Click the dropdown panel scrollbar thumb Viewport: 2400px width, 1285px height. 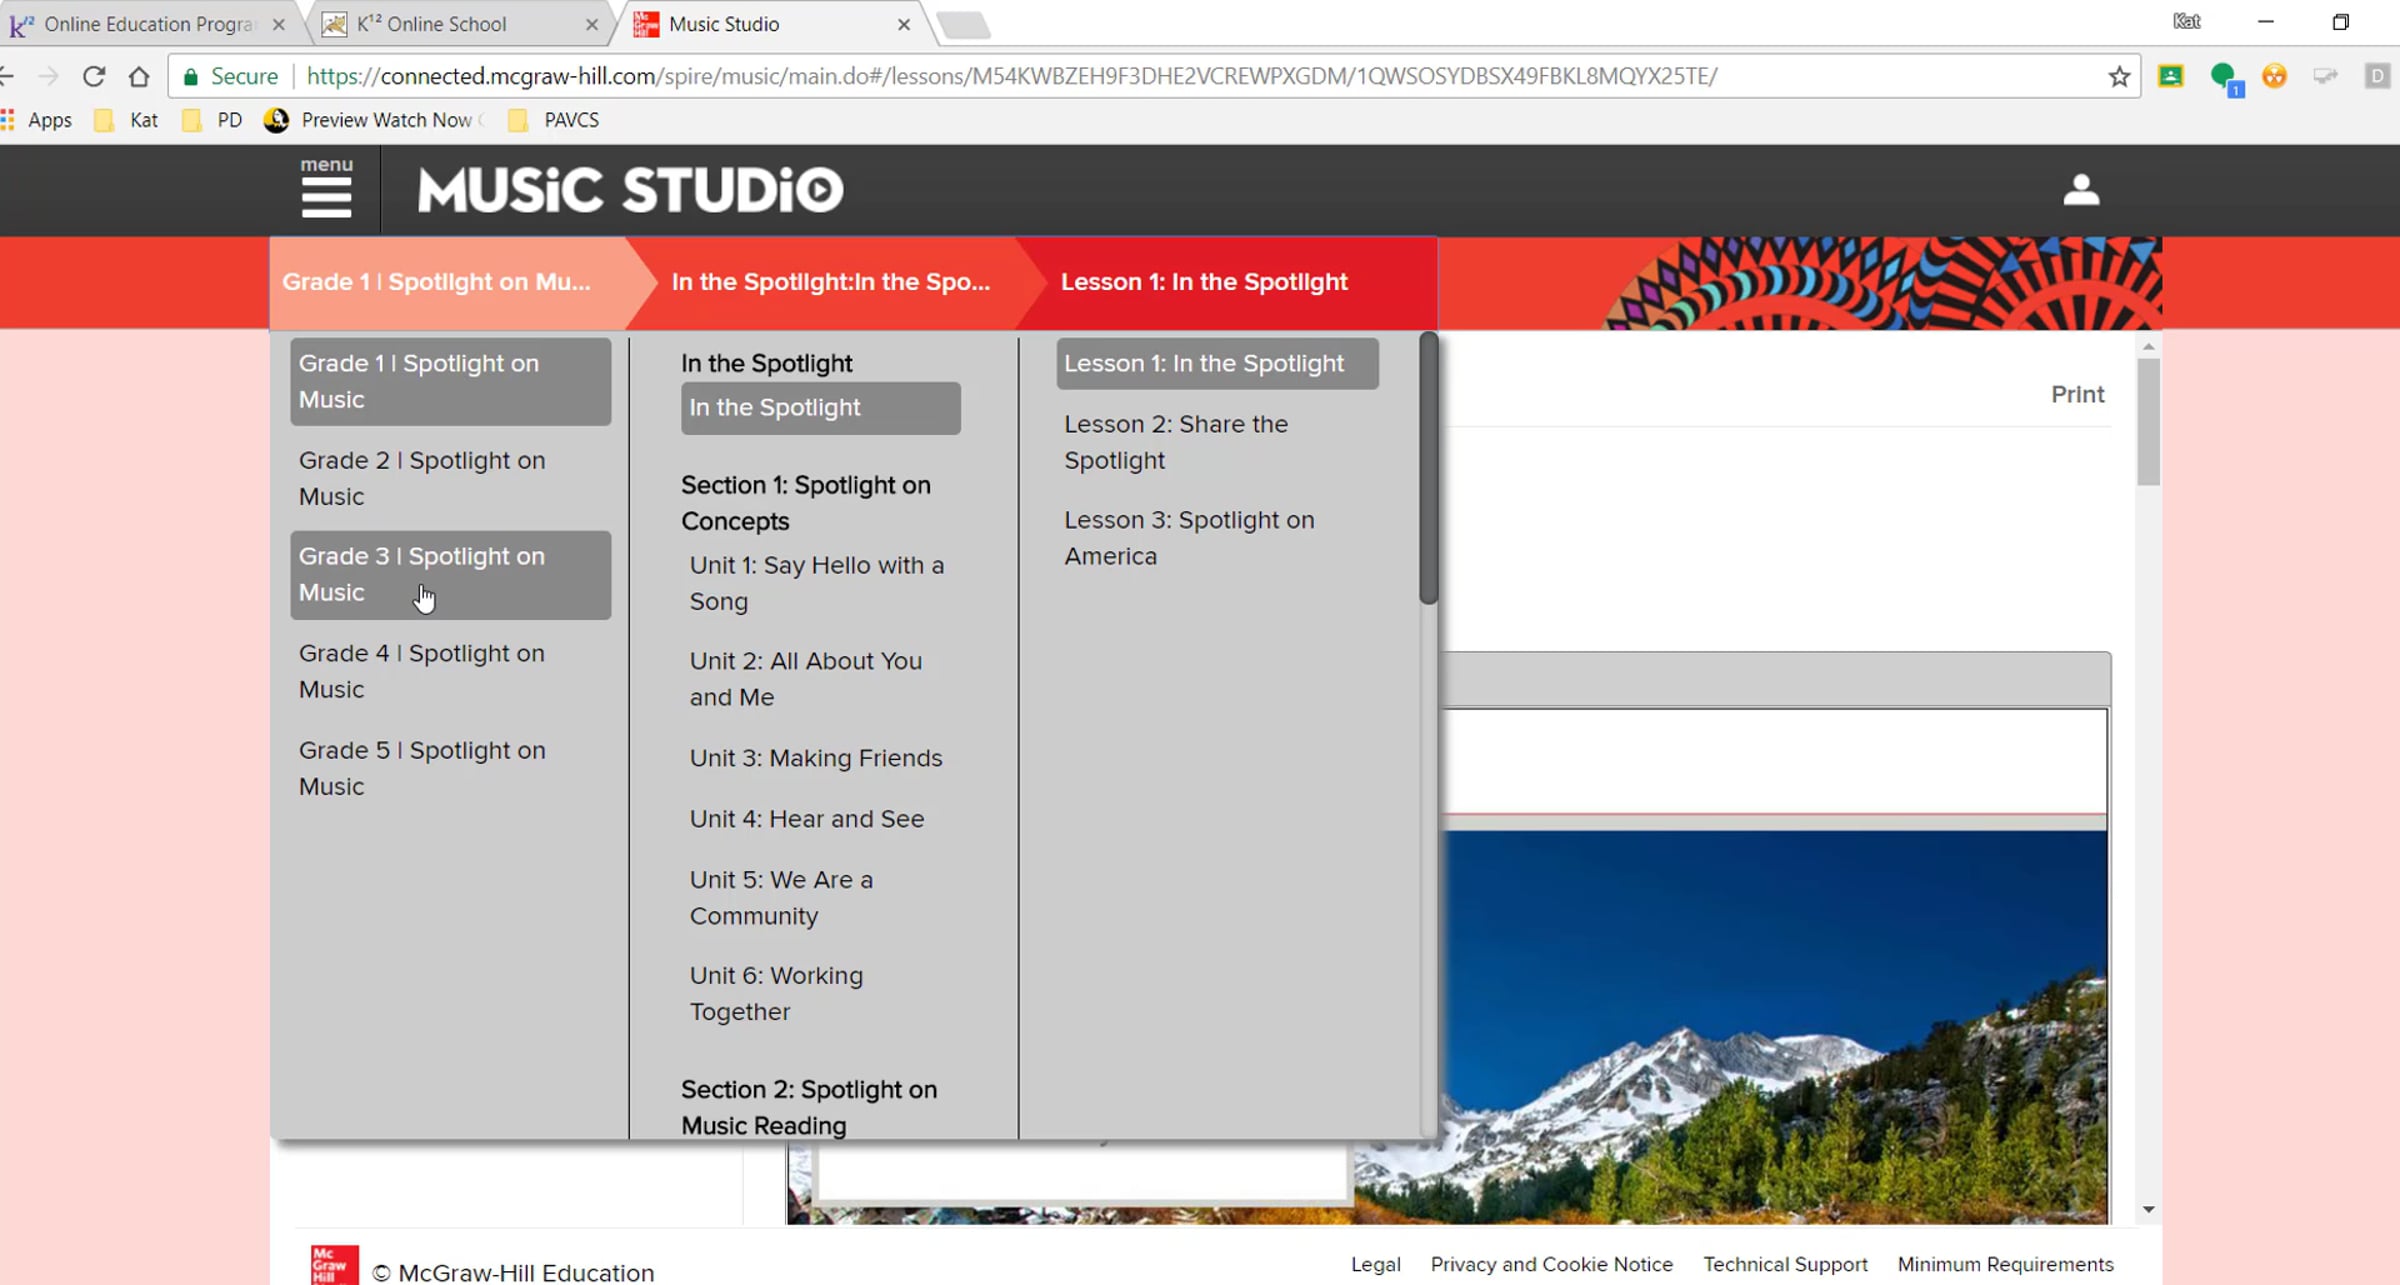click(1428, 468)
